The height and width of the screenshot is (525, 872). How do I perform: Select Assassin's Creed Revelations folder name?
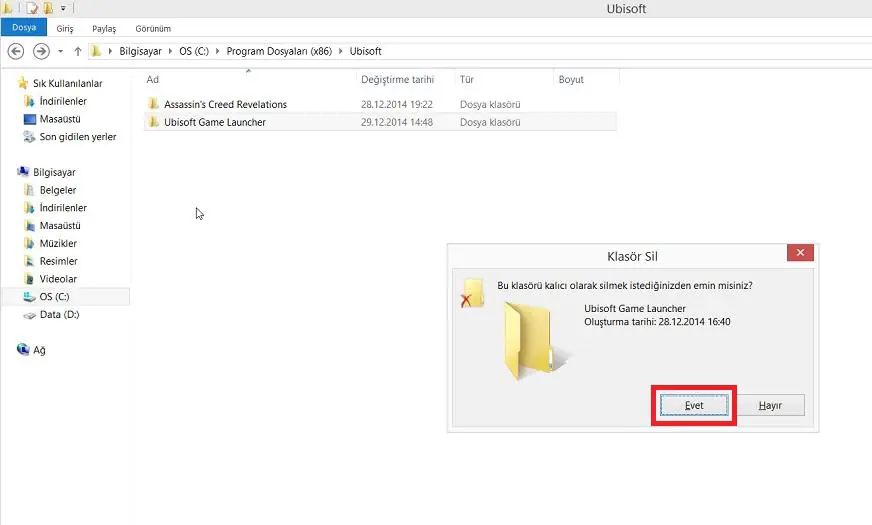225,105
